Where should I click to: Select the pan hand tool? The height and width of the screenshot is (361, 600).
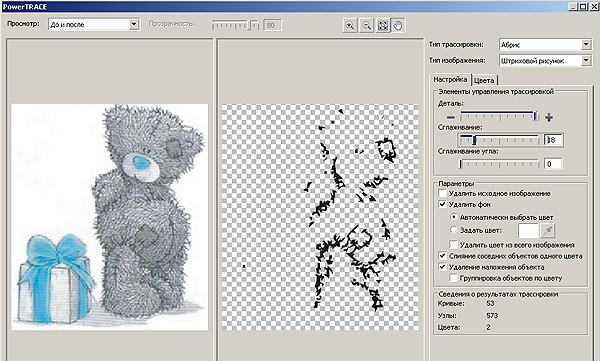click(x=398, y=25)
